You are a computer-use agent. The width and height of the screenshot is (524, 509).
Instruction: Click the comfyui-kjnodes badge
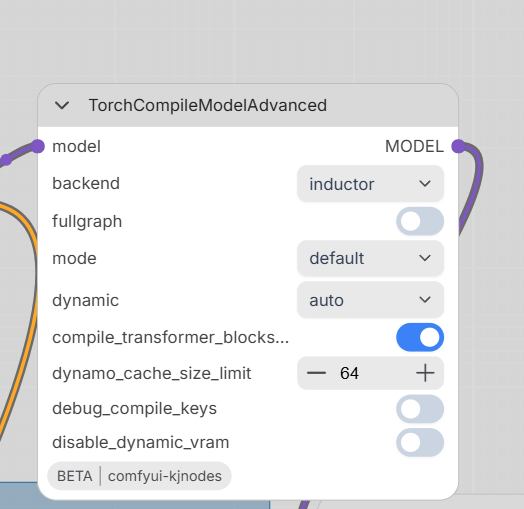pyautogui.click(x=165, y=476)
